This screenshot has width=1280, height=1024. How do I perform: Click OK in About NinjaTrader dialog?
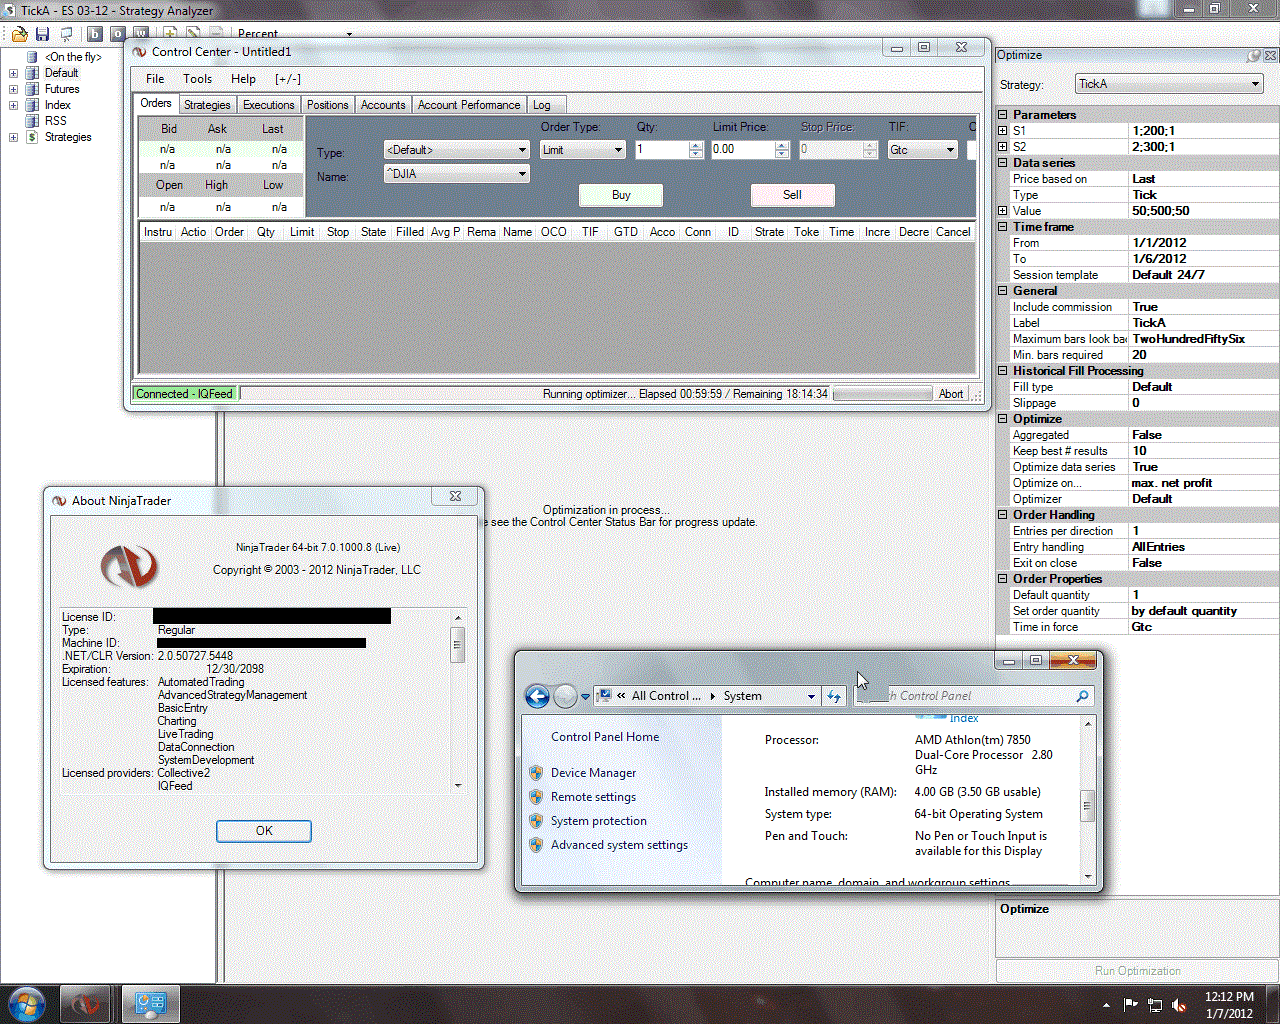[264, 831]
